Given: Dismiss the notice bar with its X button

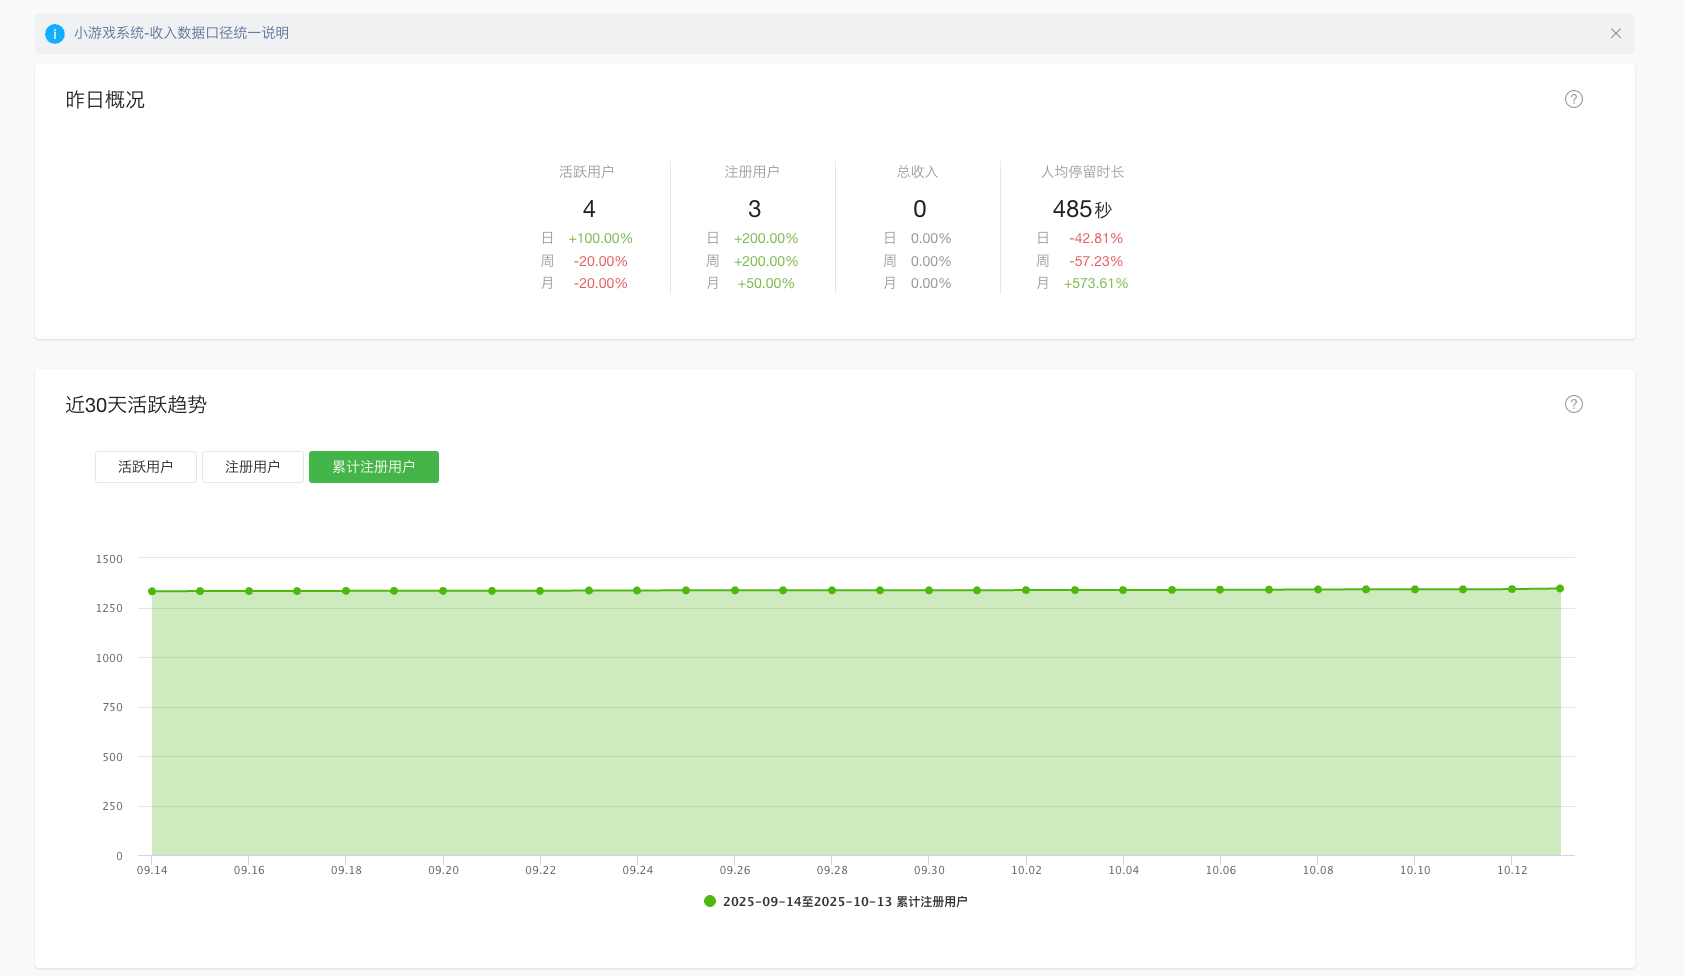Looking at the screenshot, I should coord(1616,33).
